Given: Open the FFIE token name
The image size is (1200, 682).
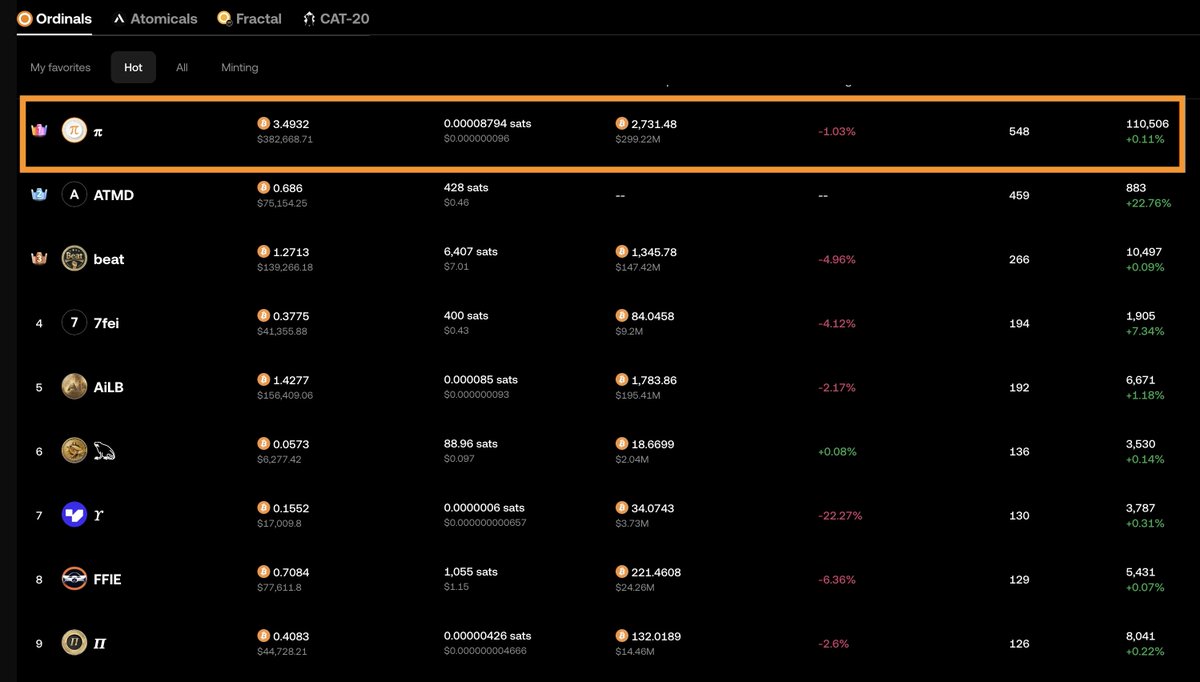Looking at the screenshot, I should point(108,579).
